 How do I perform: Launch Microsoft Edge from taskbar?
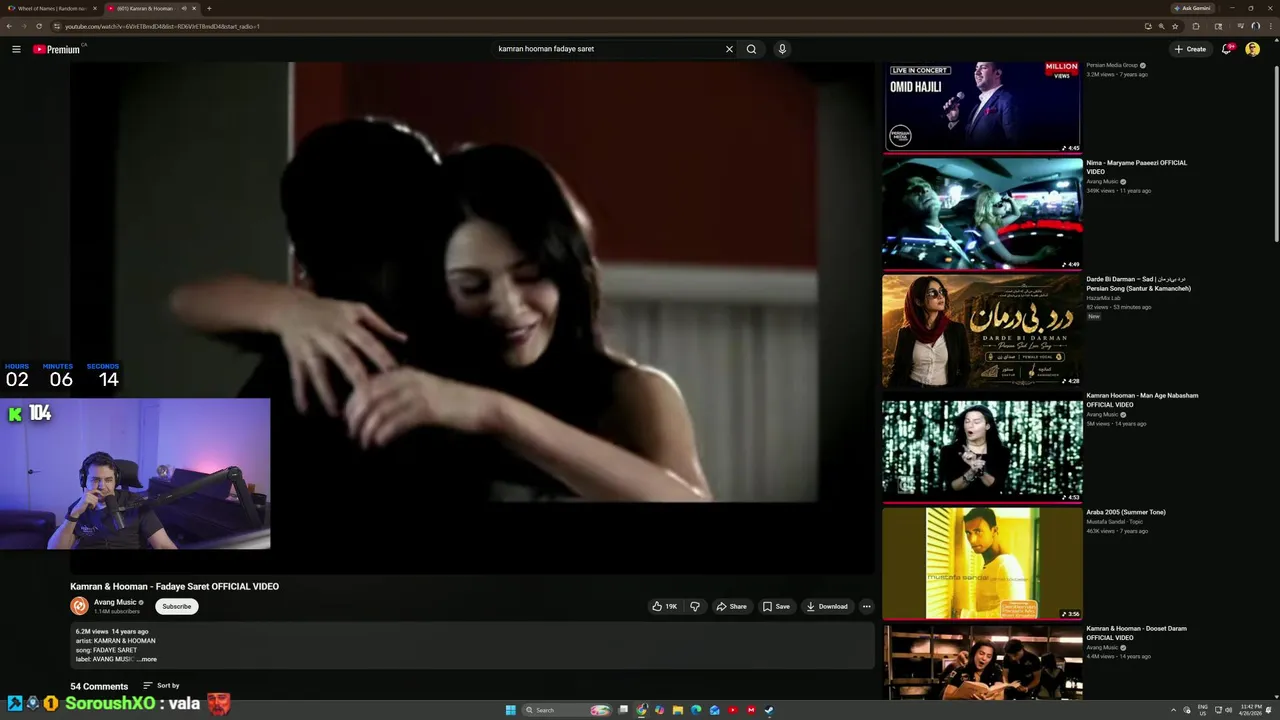point(696,710)
